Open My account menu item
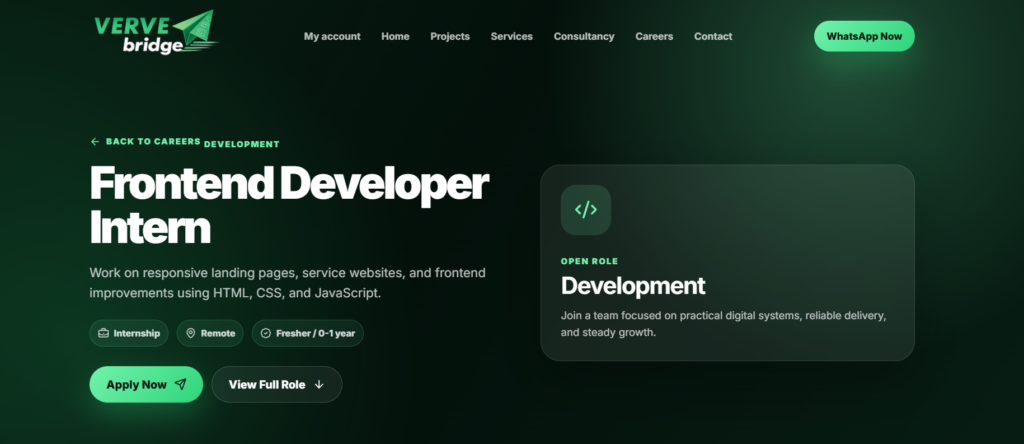This screenshot has width=1024, height=444. click(332, 37)
